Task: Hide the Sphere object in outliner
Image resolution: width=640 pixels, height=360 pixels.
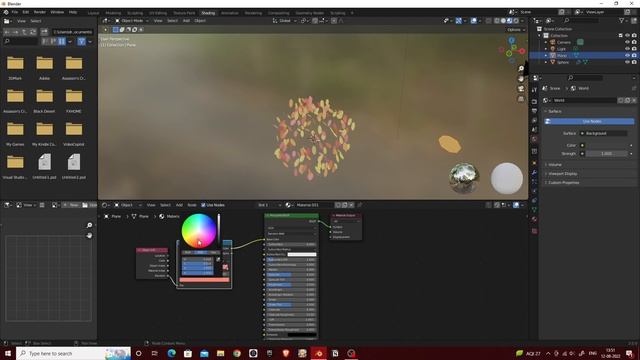Action: tap(627, 62)
